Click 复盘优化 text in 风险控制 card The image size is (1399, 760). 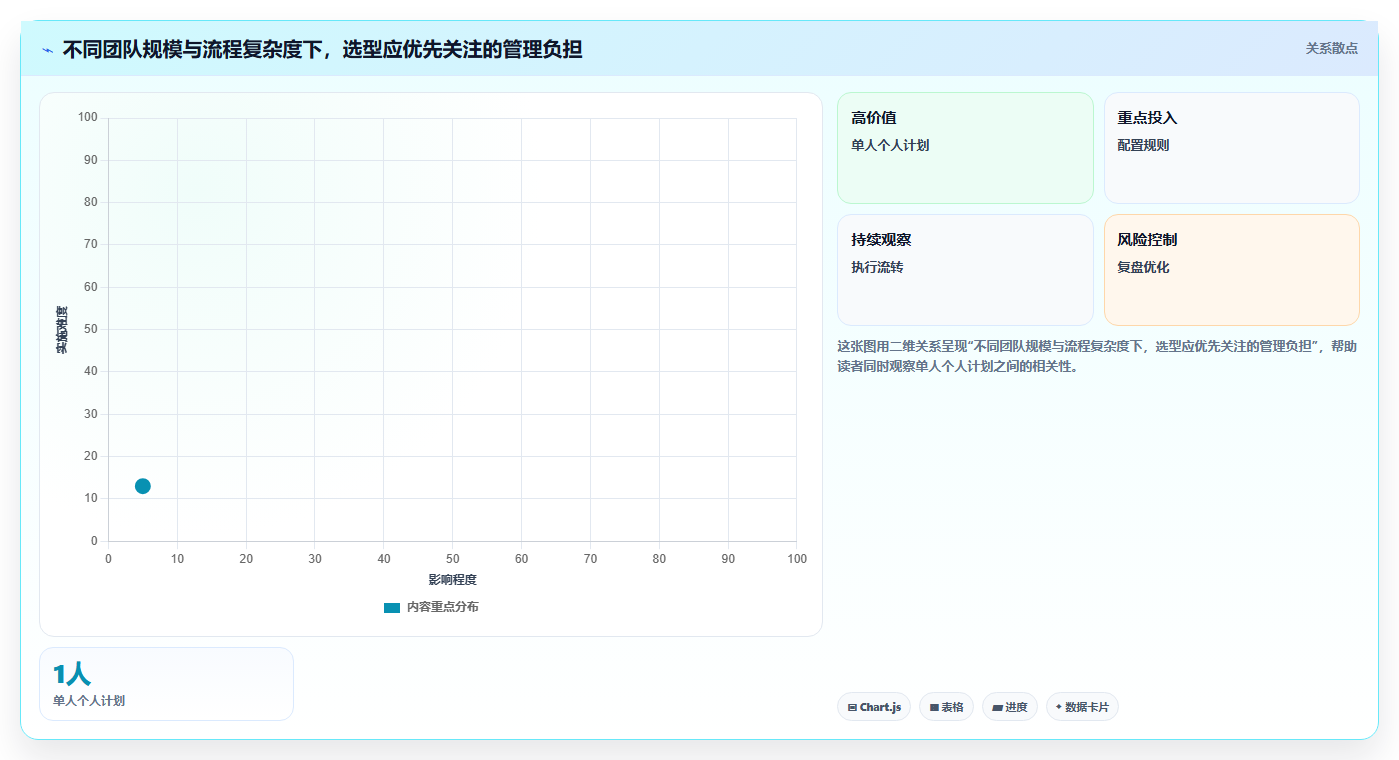tap(1143, 267)
